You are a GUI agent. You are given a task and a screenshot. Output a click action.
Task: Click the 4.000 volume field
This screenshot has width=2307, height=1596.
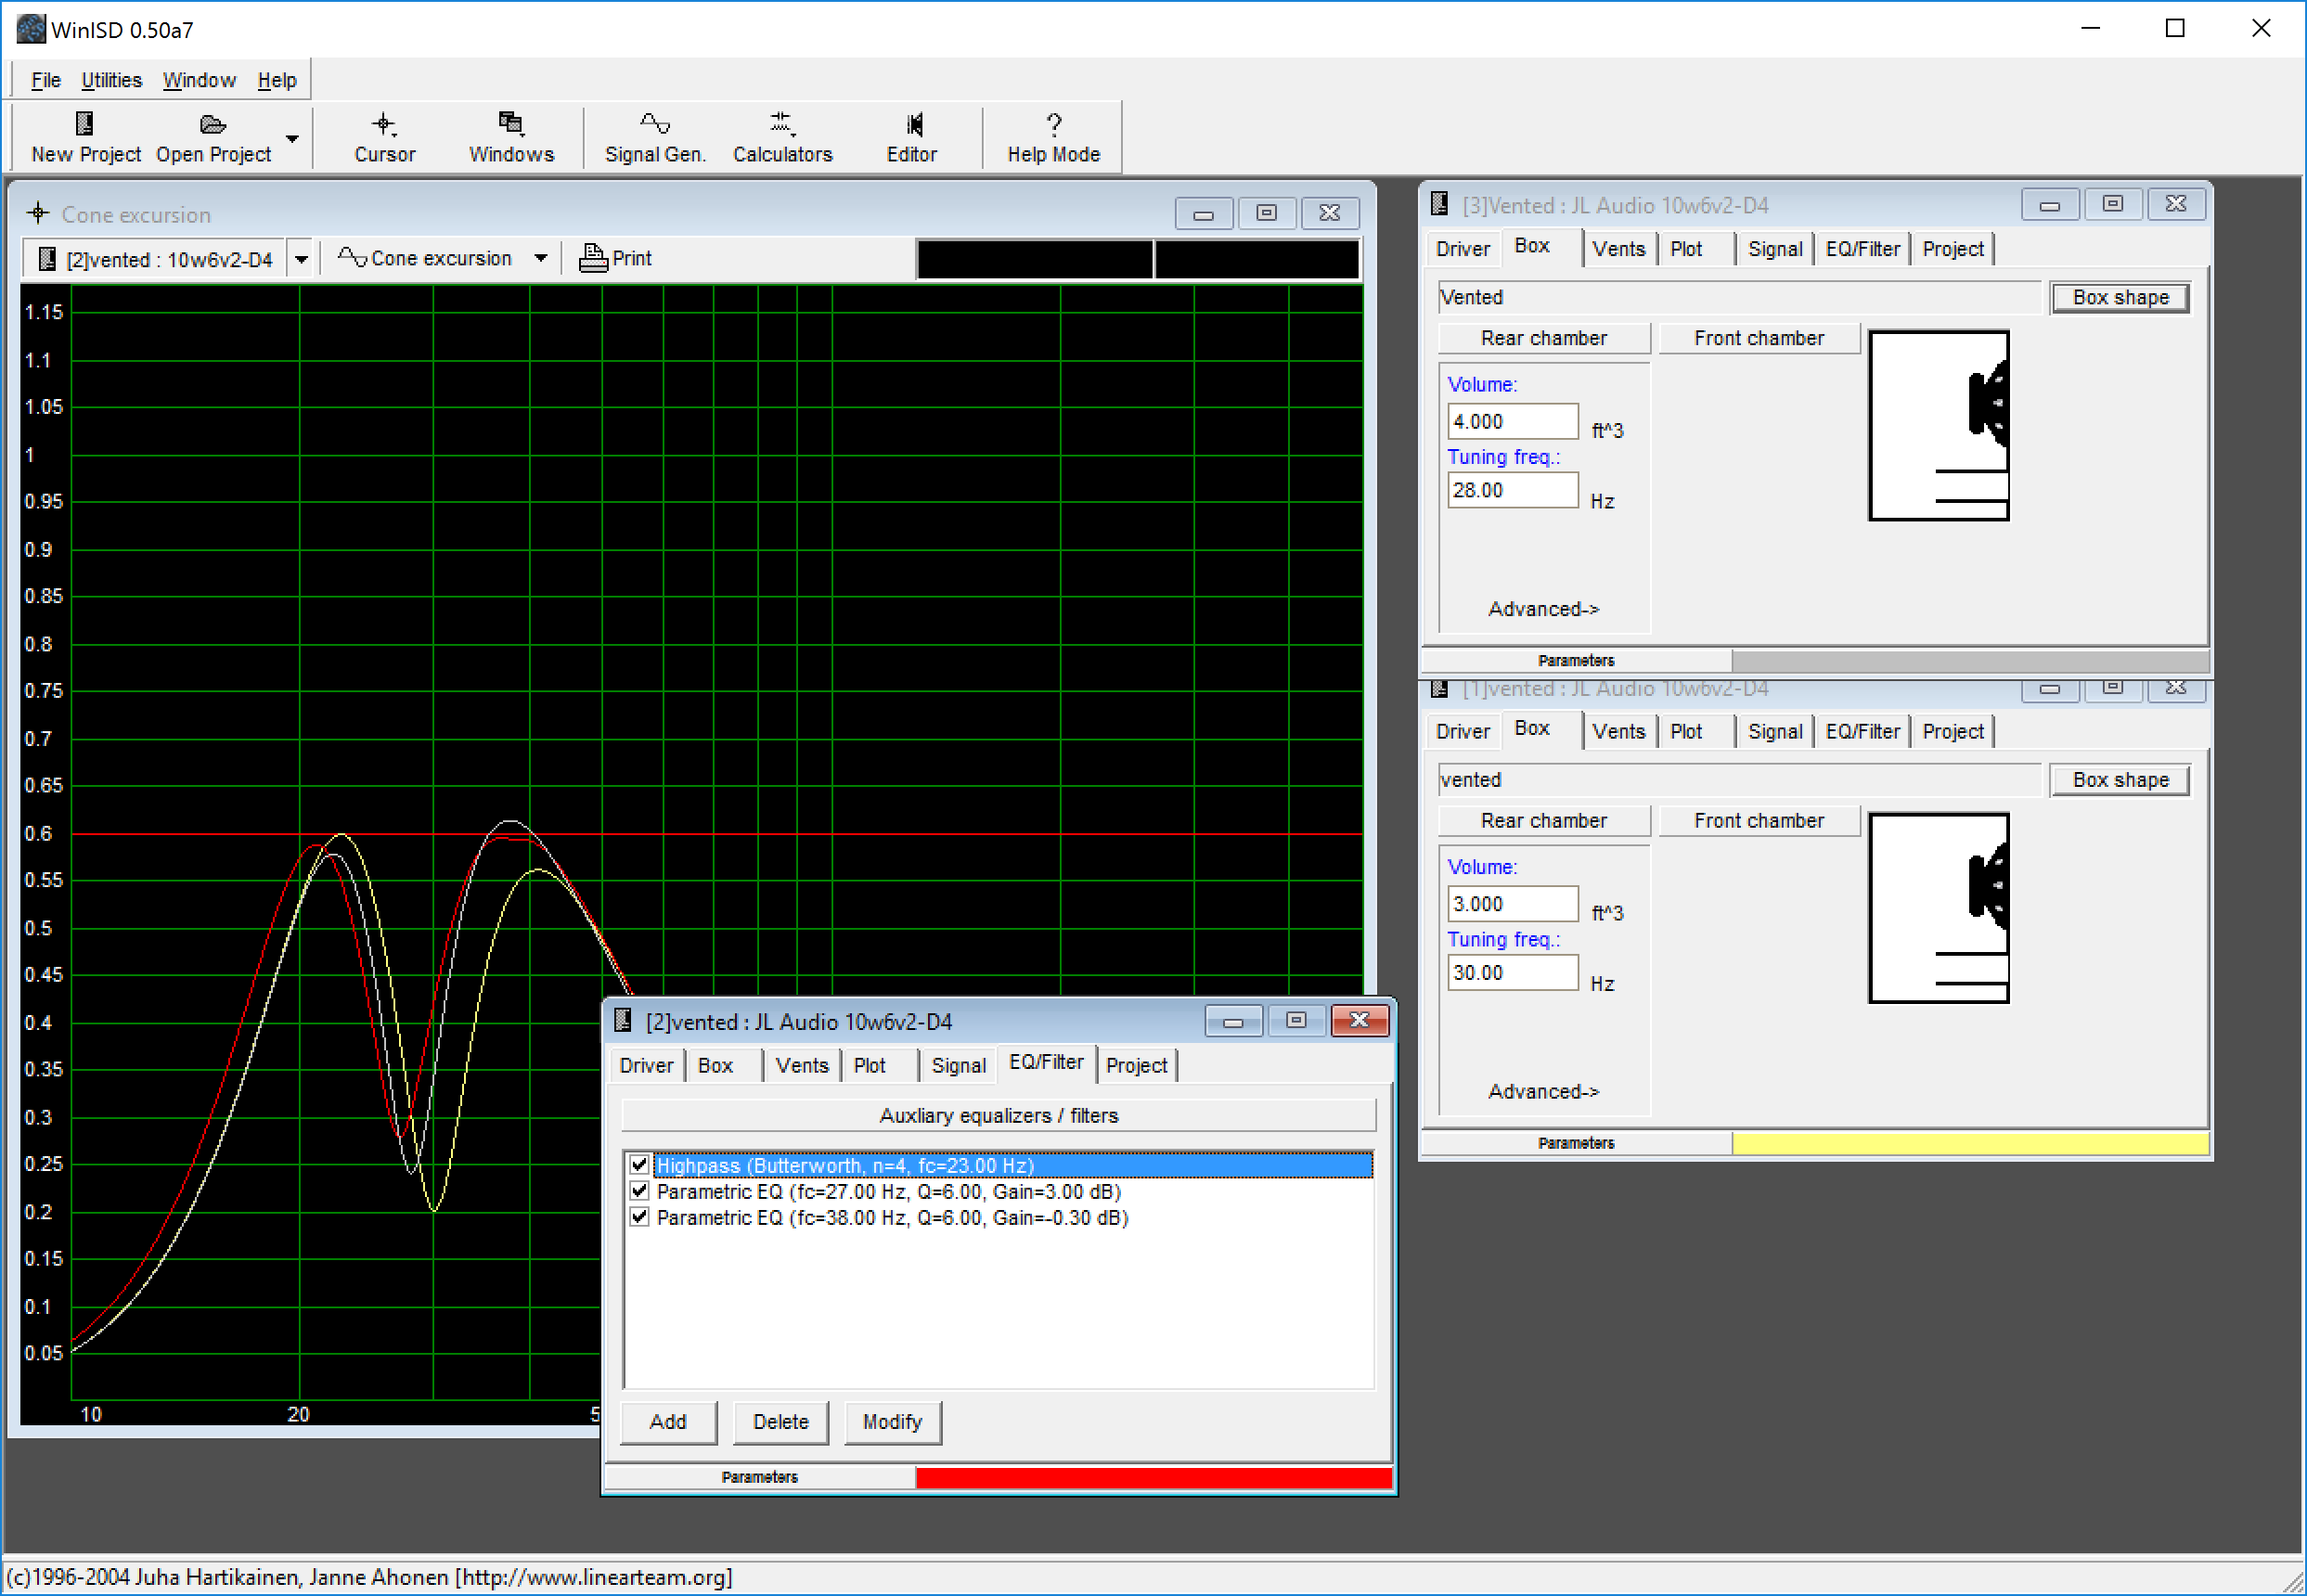[x=1512, y=421]
